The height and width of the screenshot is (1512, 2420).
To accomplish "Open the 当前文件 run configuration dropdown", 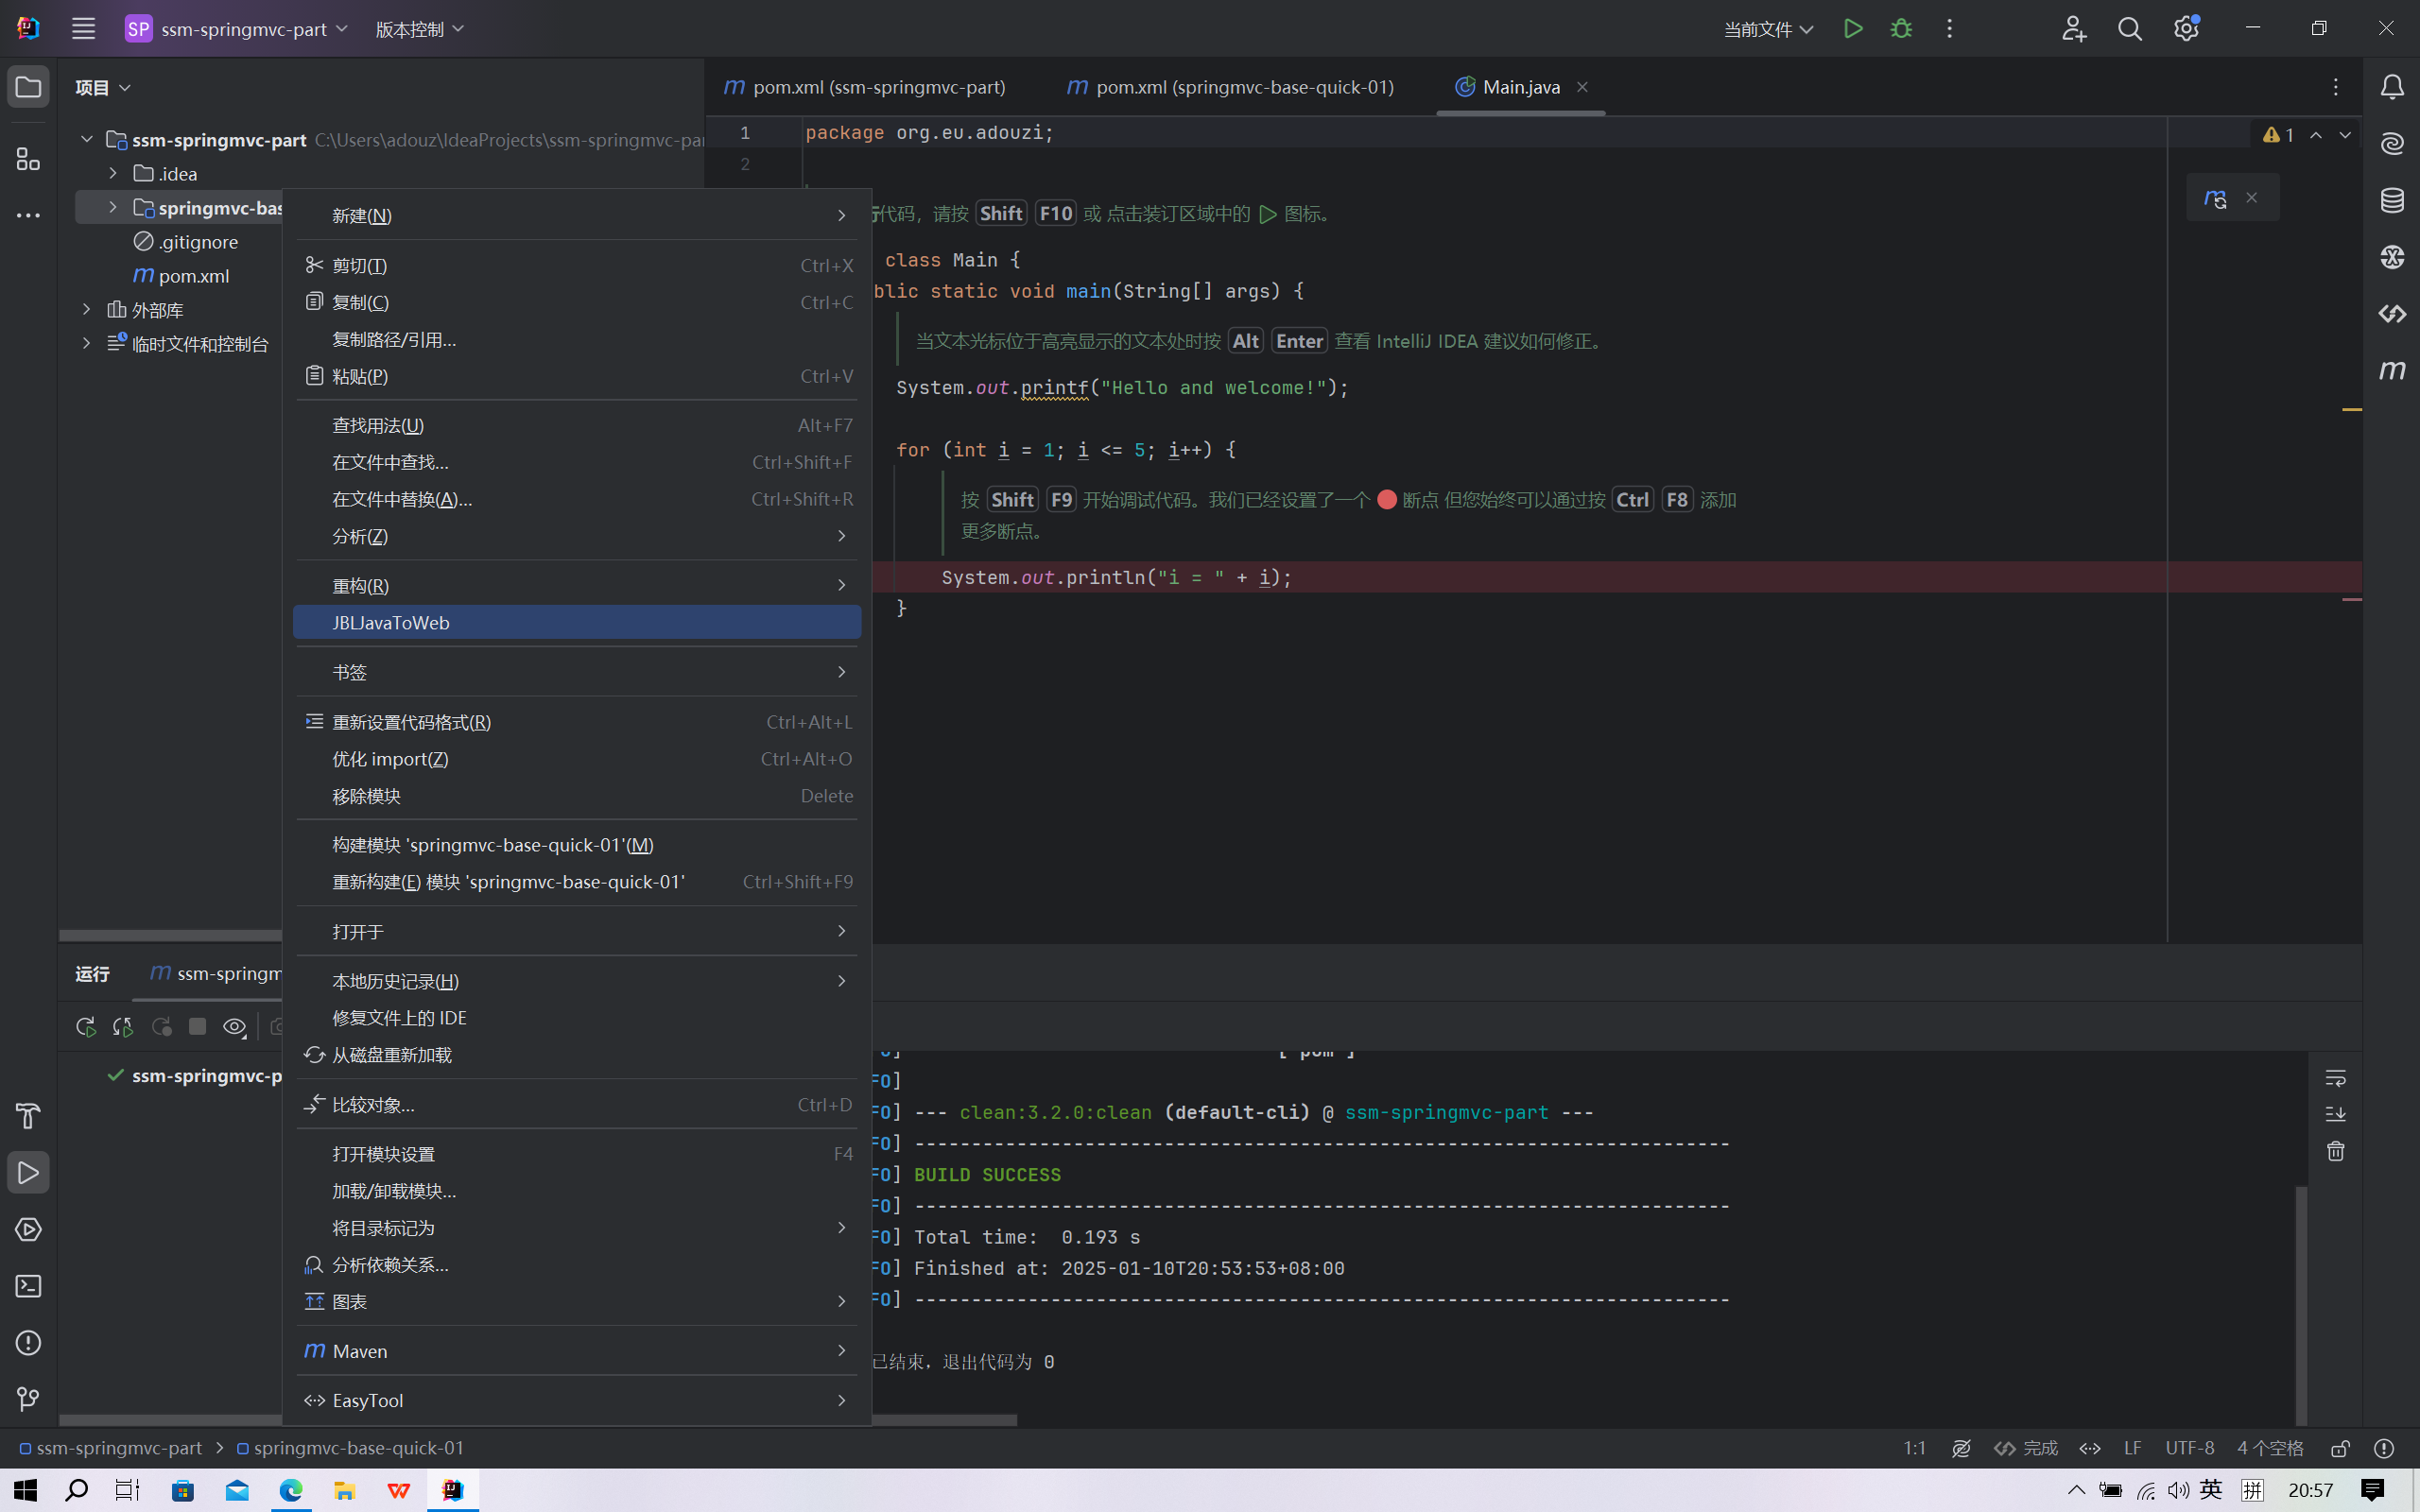I will coord(1768,29).
